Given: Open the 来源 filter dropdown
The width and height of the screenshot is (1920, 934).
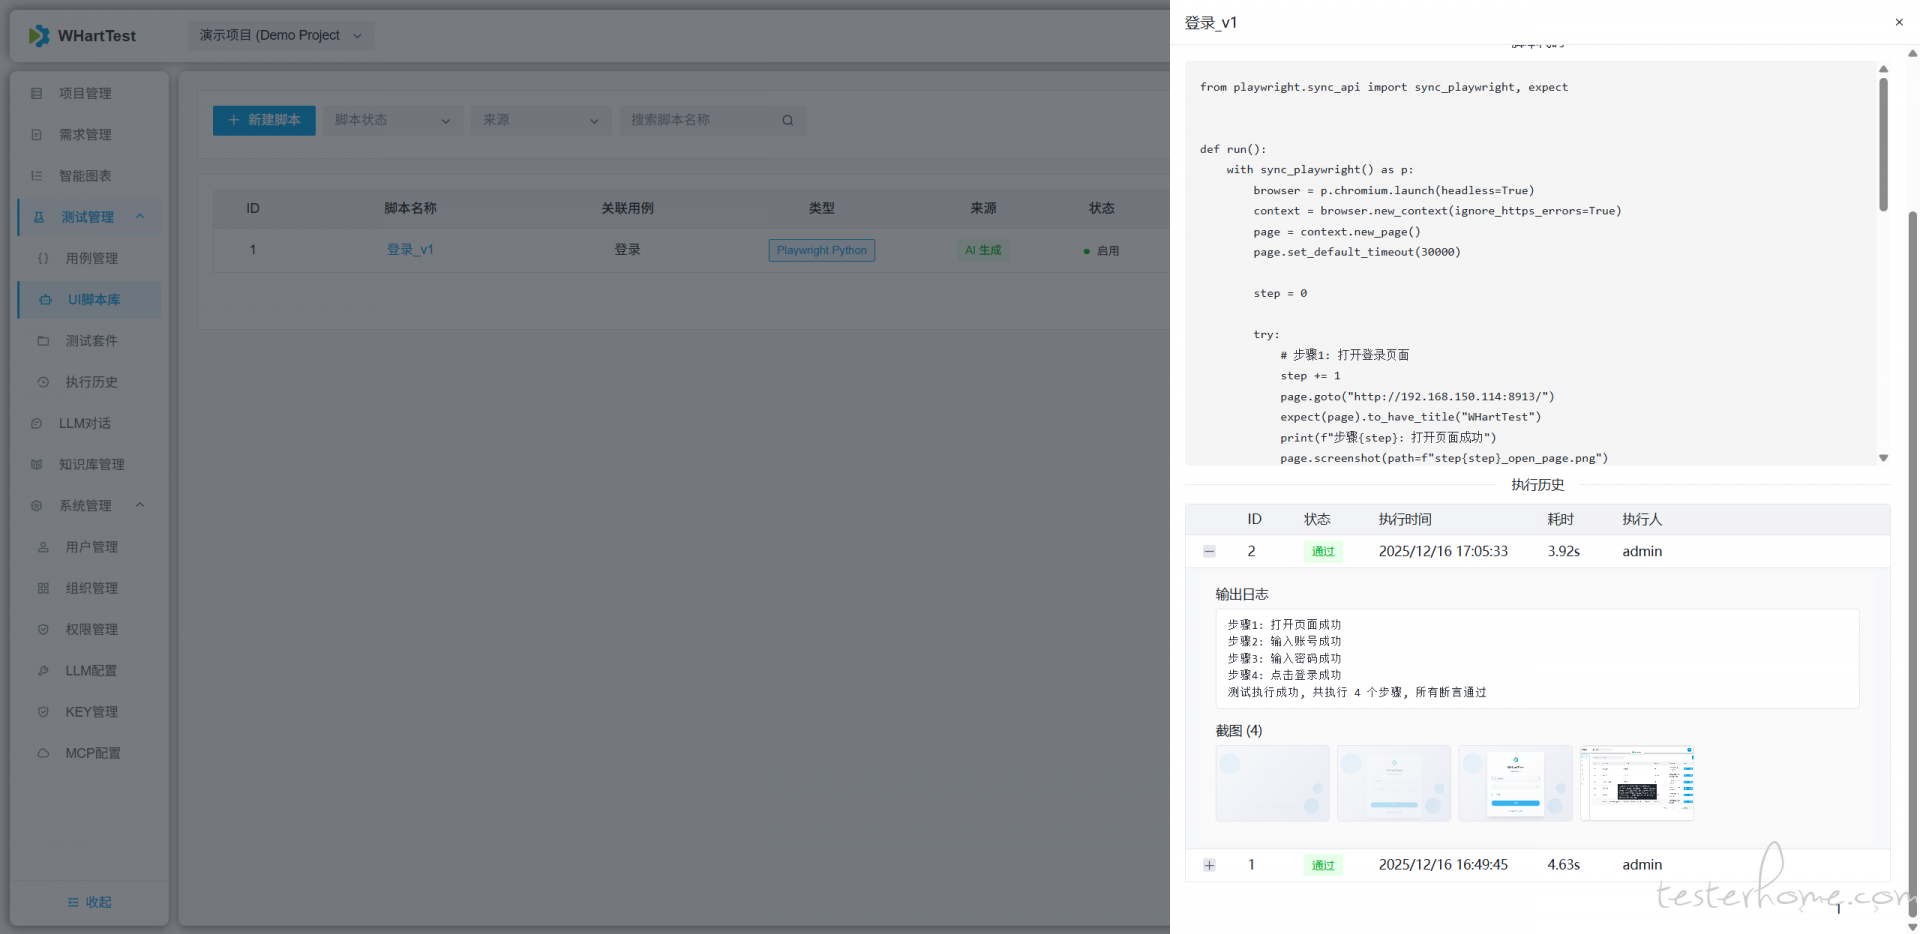Looking at the screenshot, I should [x=540, y=120].
